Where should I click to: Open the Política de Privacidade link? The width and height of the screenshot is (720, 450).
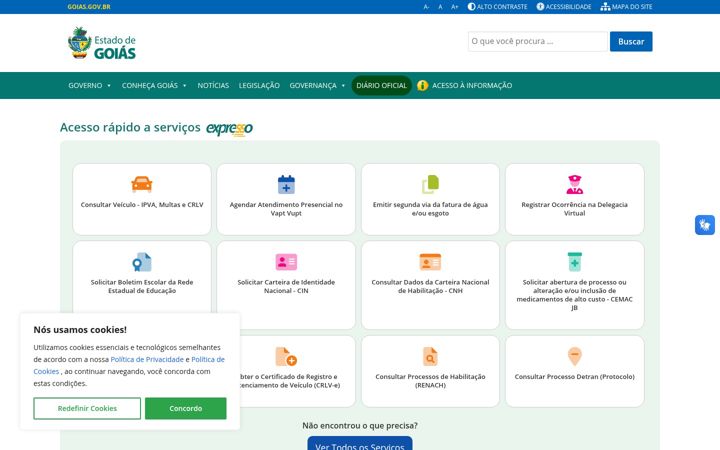click(x=147, y=360)
